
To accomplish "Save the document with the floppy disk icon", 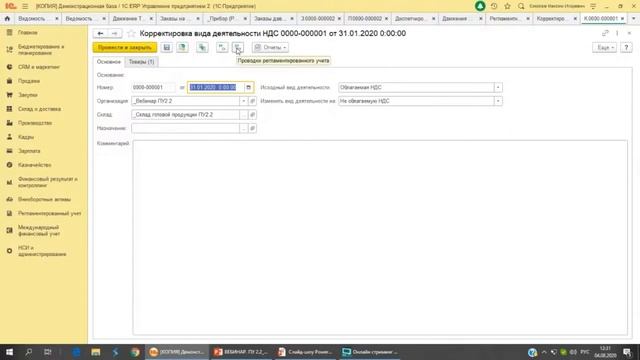I will [x=167, y=47].
